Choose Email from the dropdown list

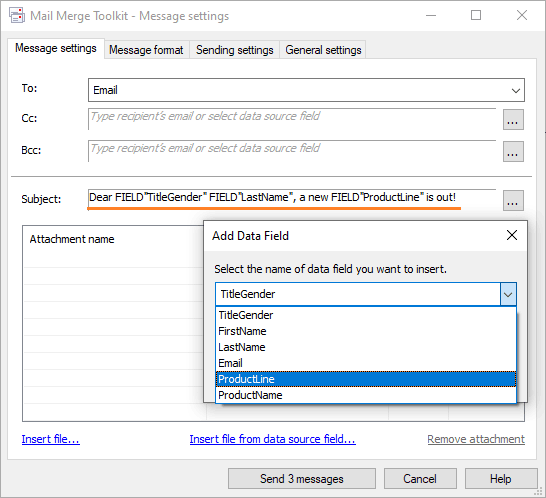pyautogui.click(x=366, y=363)
